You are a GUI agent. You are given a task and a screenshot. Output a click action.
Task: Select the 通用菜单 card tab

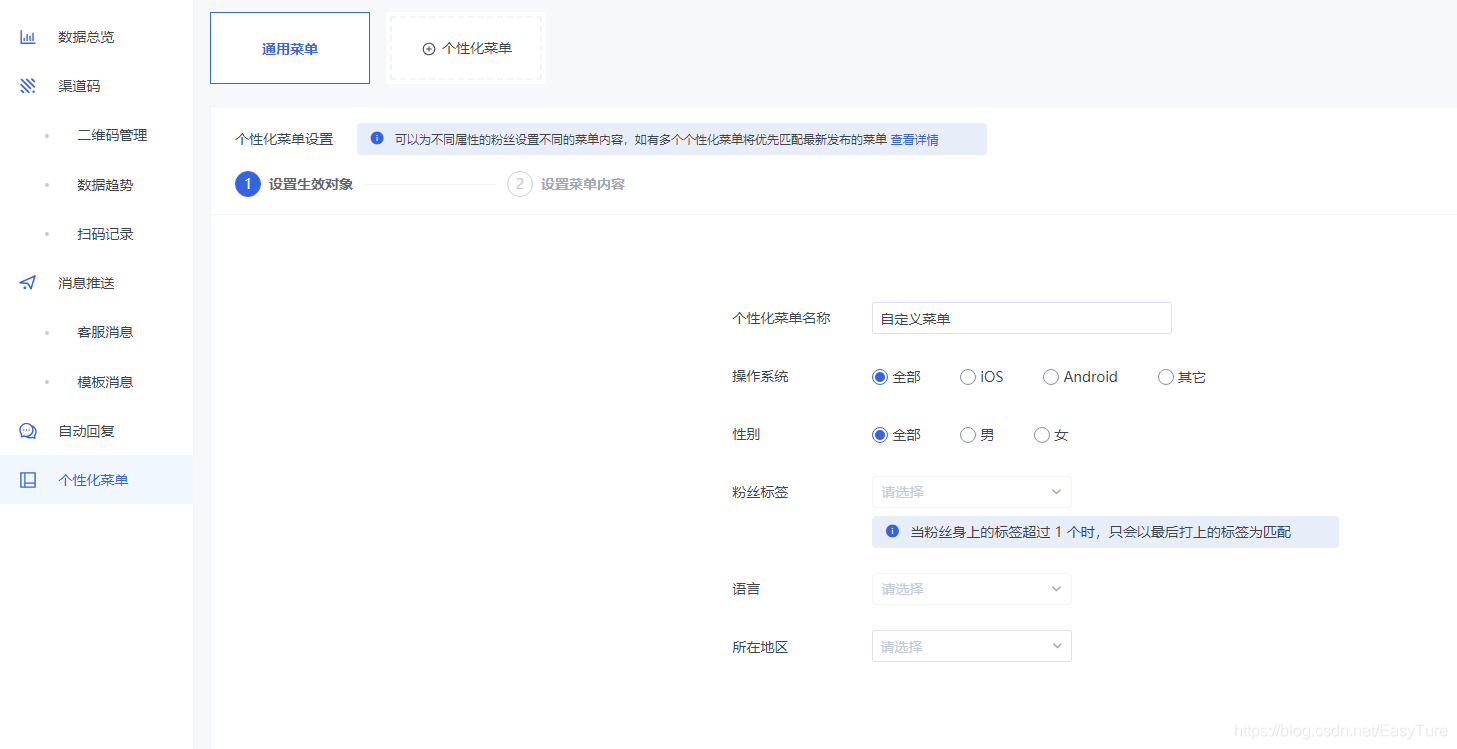[x=290, y=48]
